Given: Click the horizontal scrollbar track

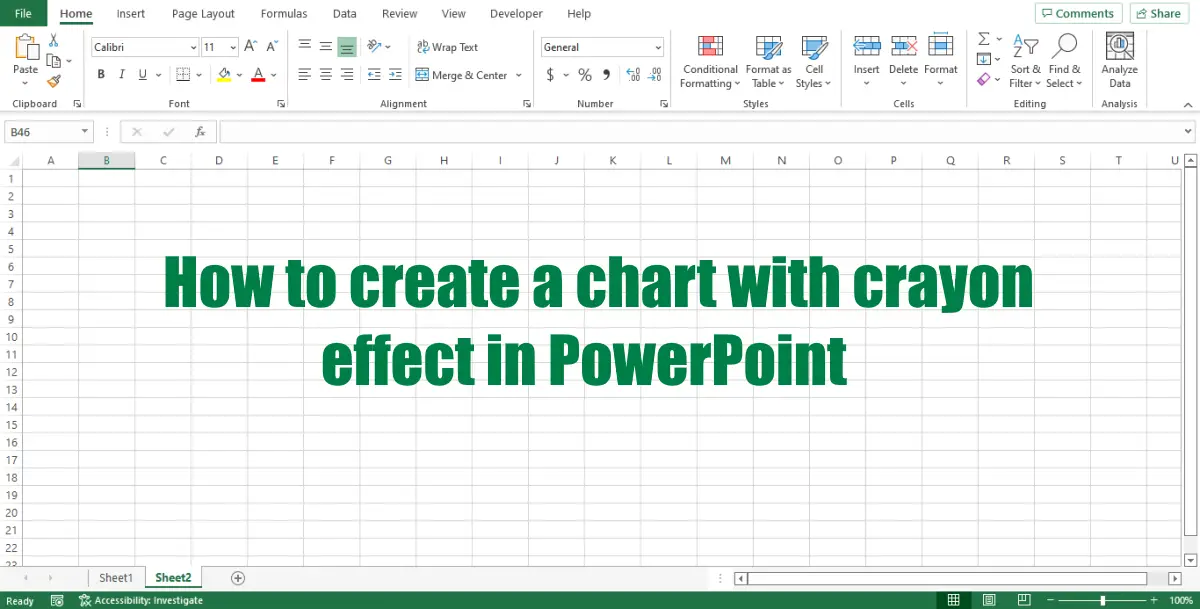Looking at the screenshot, I should (946, 578).
